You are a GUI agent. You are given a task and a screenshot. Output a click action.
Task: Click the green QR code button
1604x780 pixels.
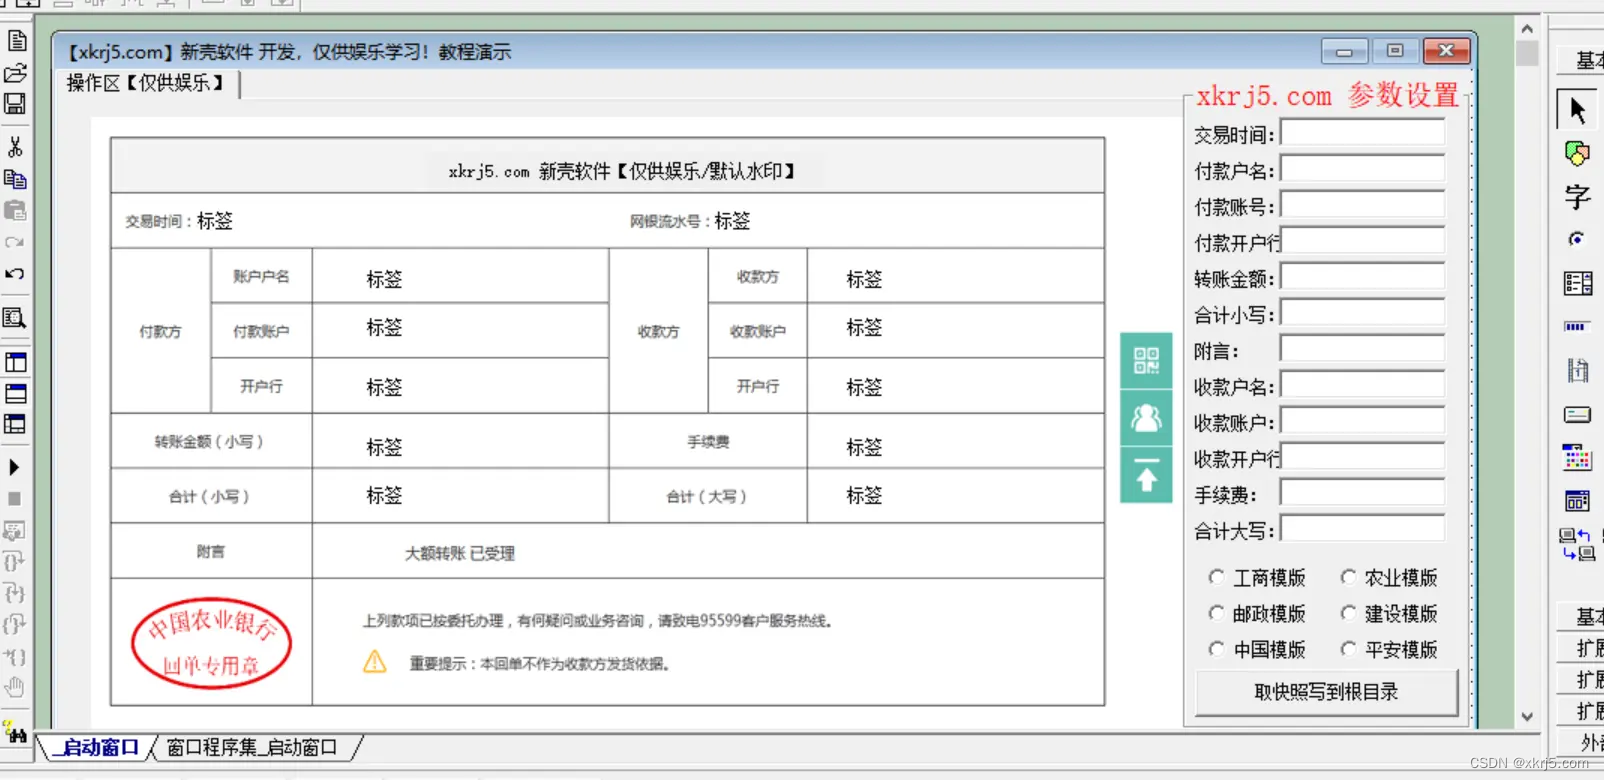pyautogui.click(x=1146, y=360)
